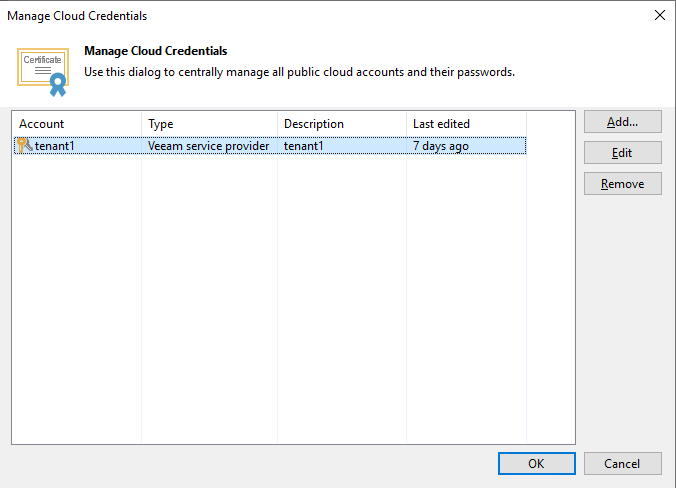Image resolution: width=676 pixels, height=488 pixels.
Task: Sort list by Description column header
Action: point(342,124)
